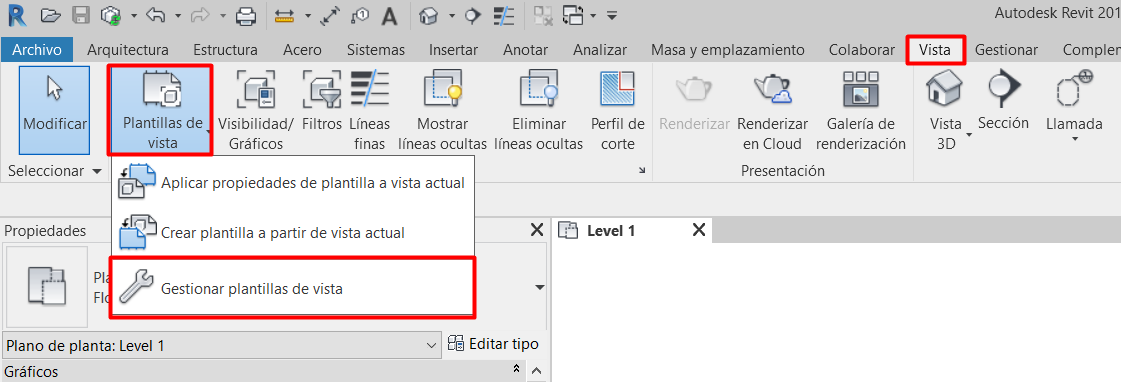
Task: Choose Aplicar propiedades de plantilla a vista actual
Action: [293, 182]
